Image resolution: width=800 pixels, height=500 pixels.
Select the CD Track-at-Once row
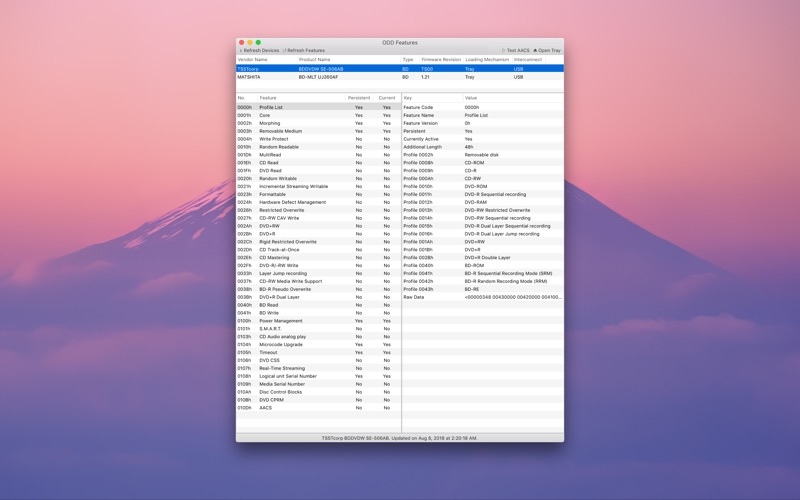pos(318,249)
